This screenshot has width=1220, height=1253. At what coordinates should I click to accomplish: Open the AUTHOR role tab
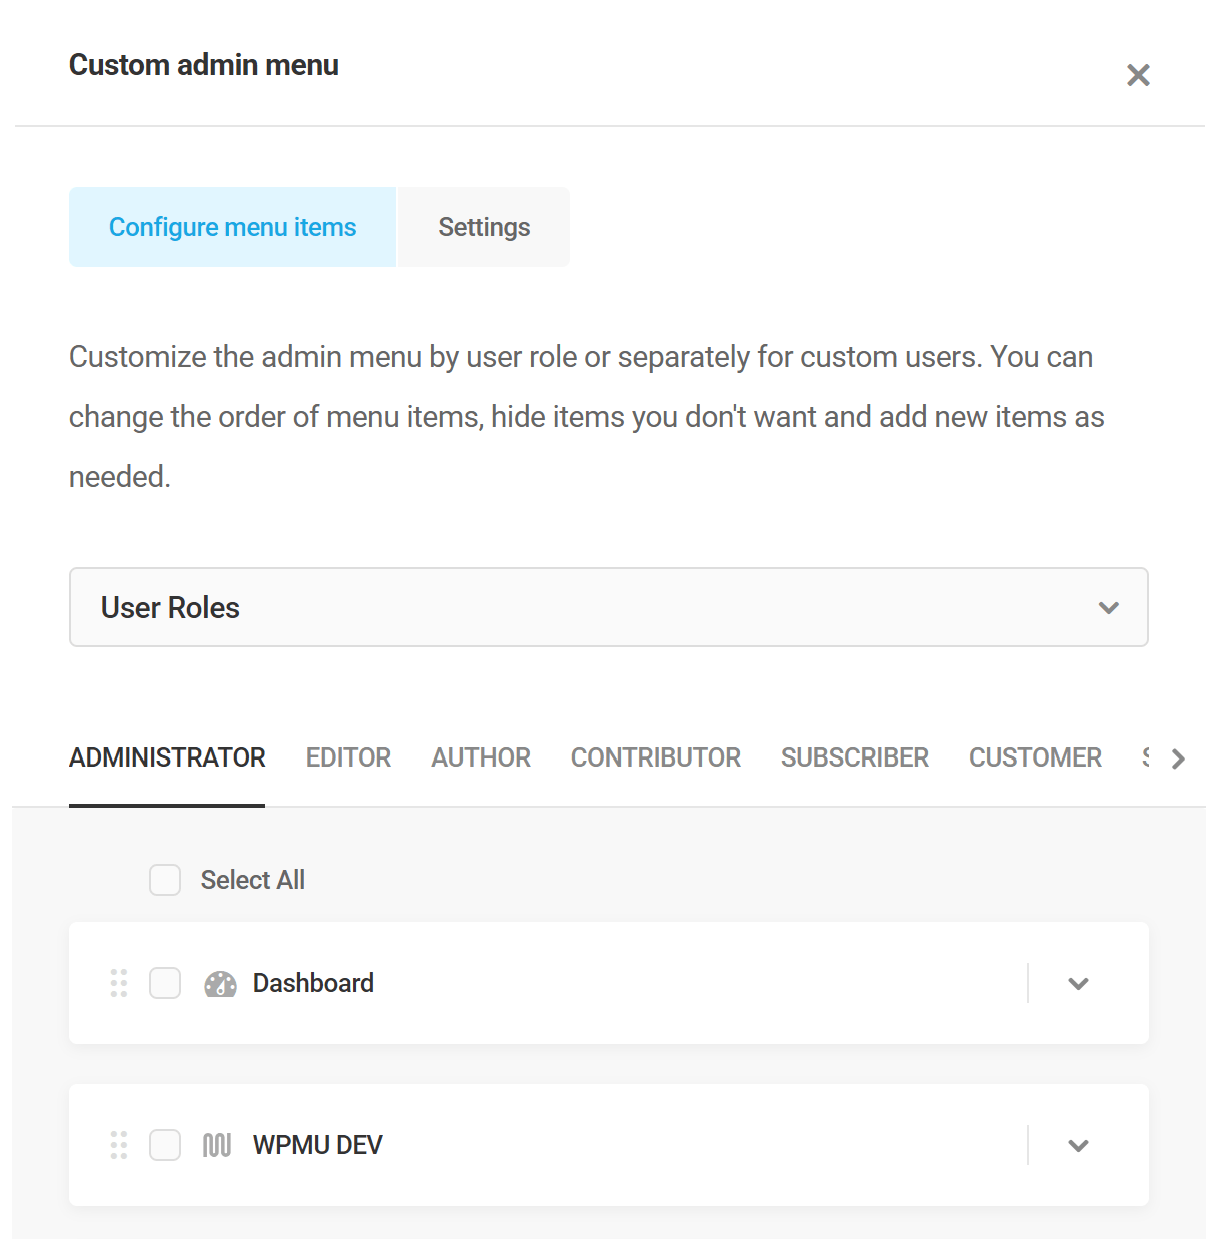tap(480, 757)
